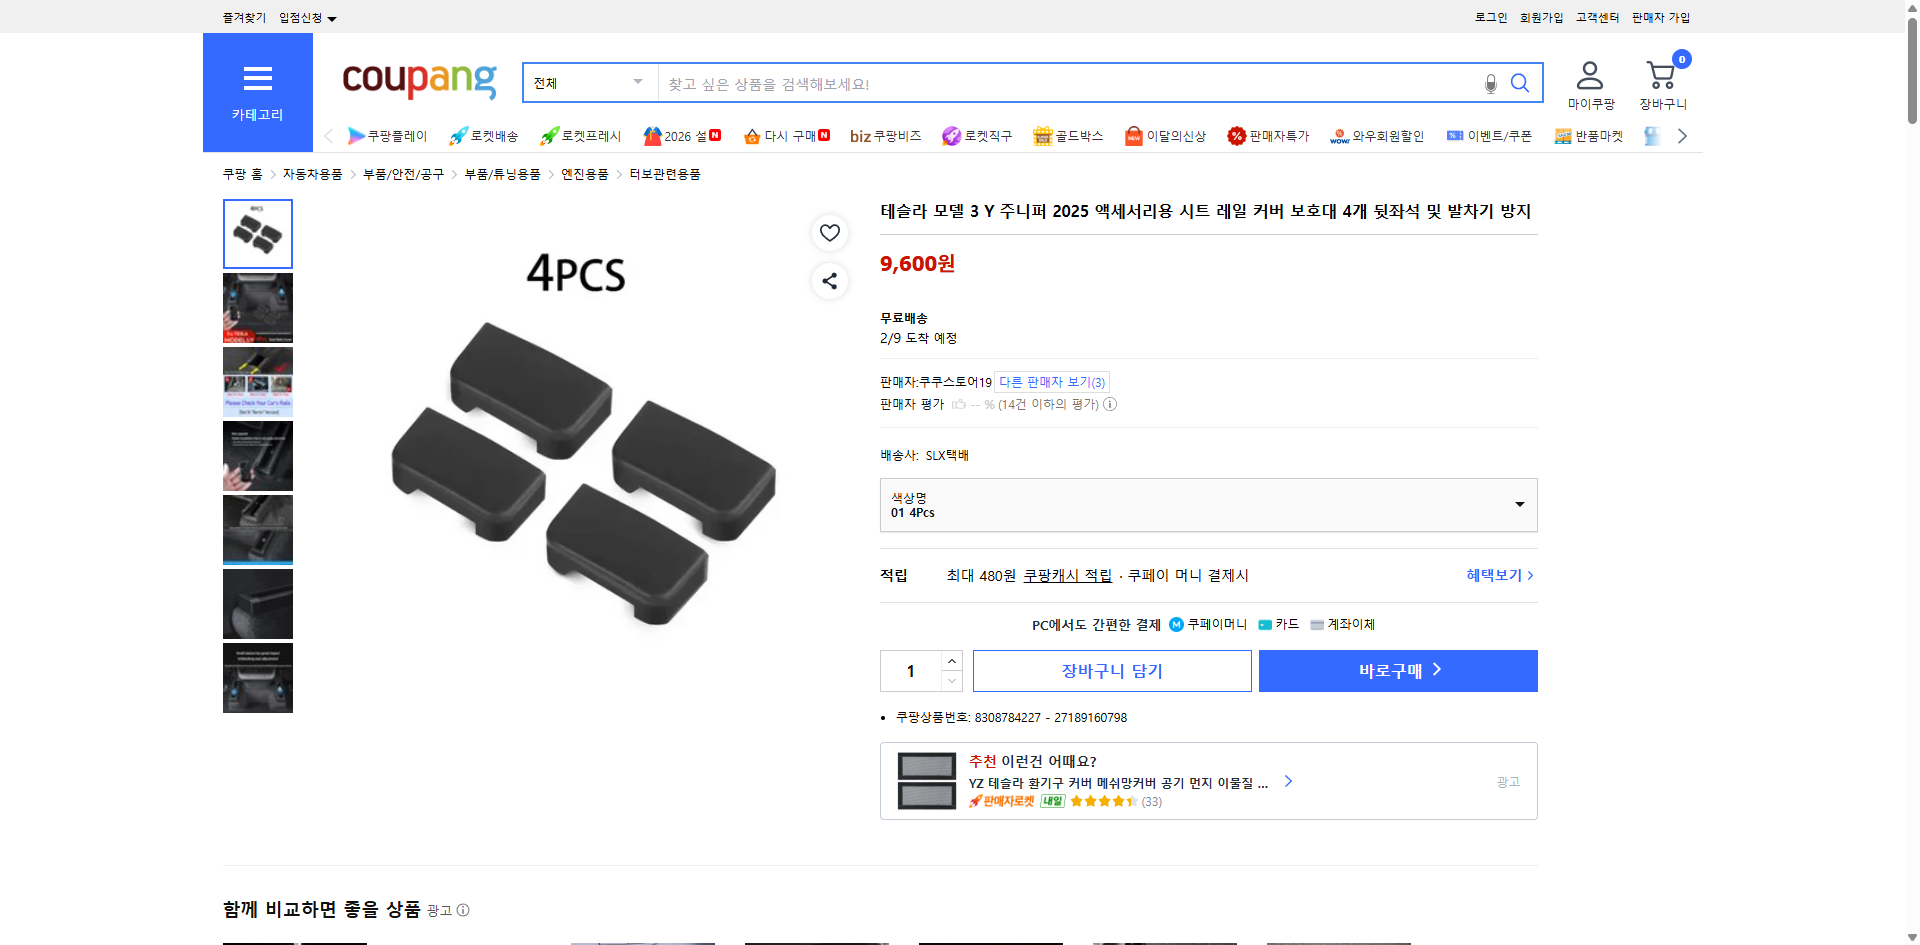Open the 골드박스 navigation icon

coord(1068,135)
